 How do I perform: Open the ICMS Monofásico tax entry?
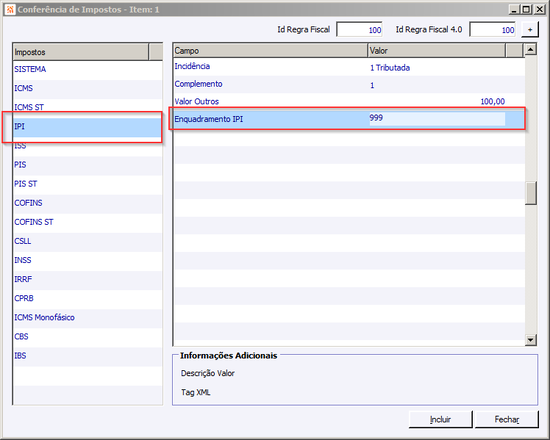(88, 318)
